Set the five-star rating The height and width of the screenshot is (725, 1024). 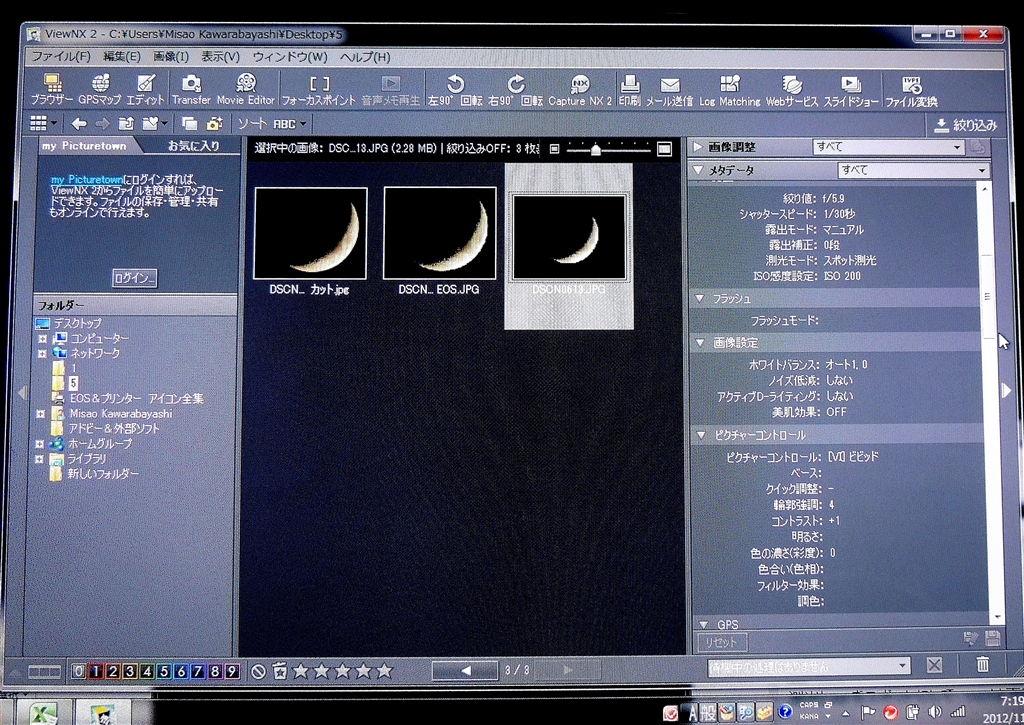[384, 671]
